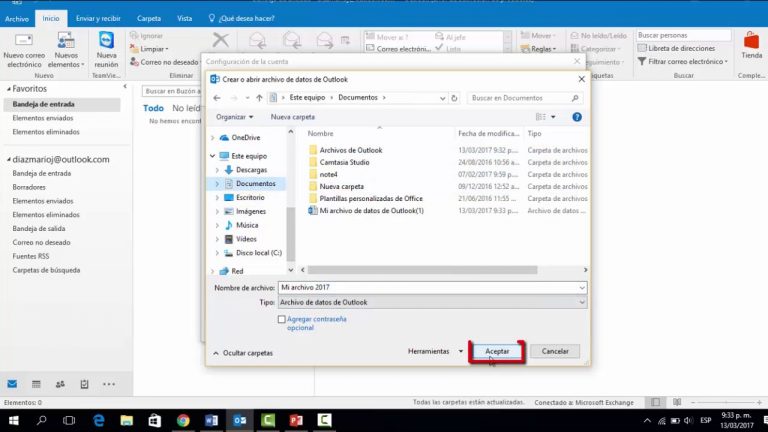Collapse the Favoritos section

(9, 89)
